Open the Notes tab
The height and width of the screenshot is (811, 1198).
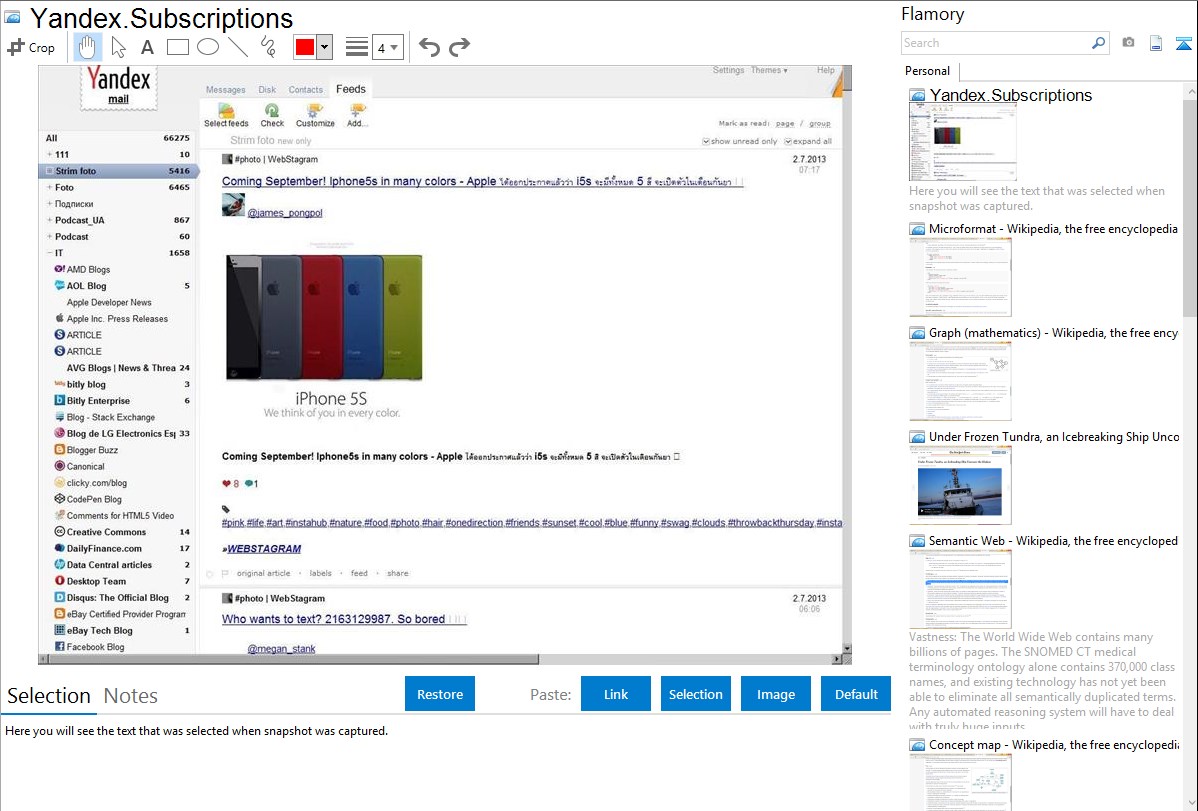[x=131, y=696]
